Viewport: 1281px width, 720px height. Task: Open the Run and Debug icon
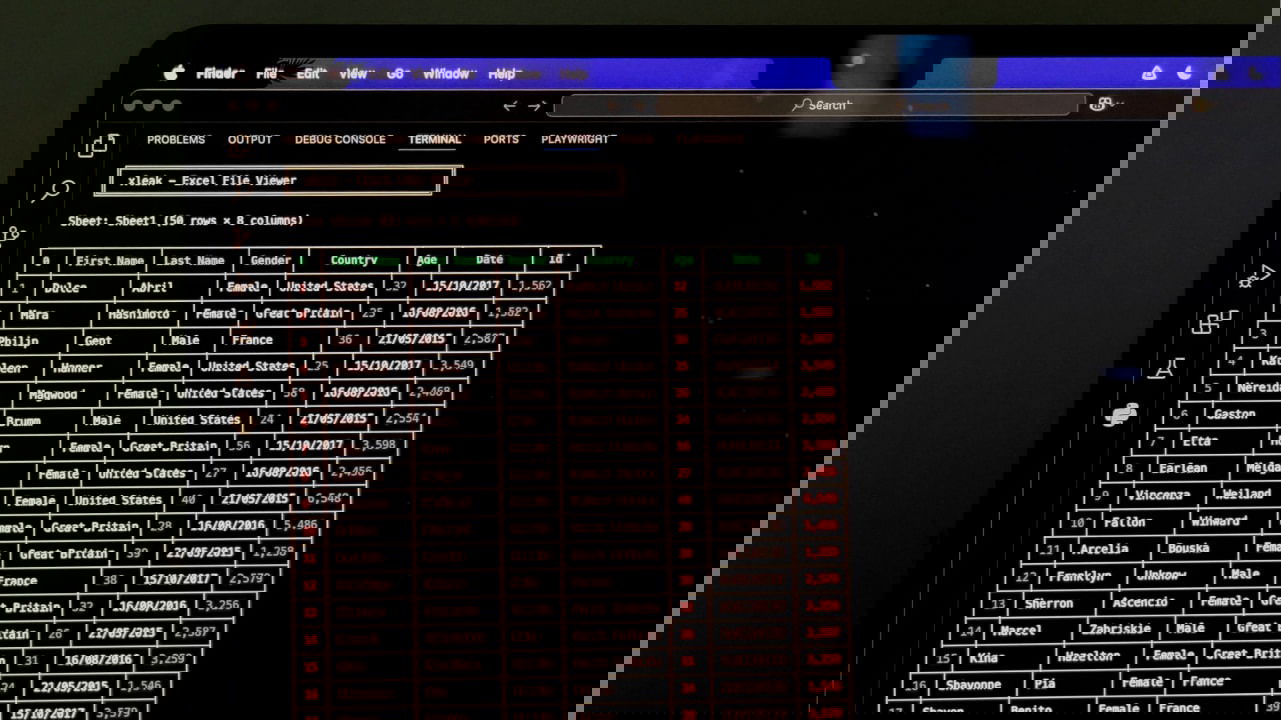[x=1249, y=277]
